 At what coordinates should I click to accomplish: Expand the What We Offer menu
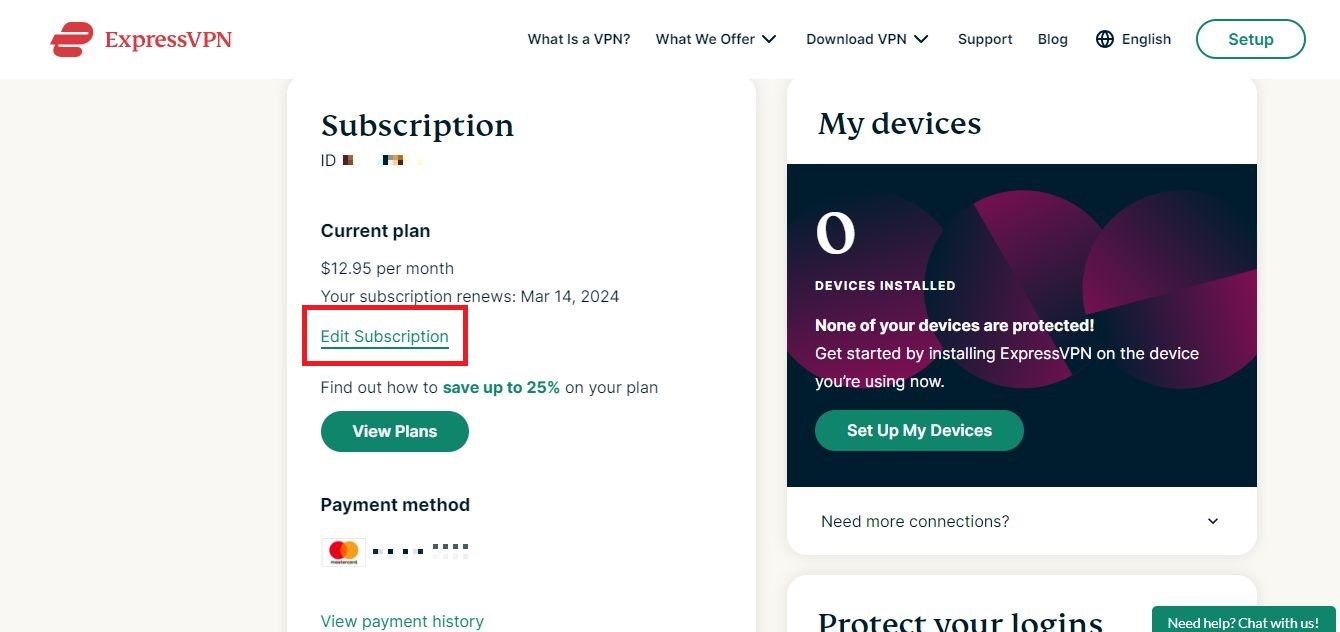point(716,39)
